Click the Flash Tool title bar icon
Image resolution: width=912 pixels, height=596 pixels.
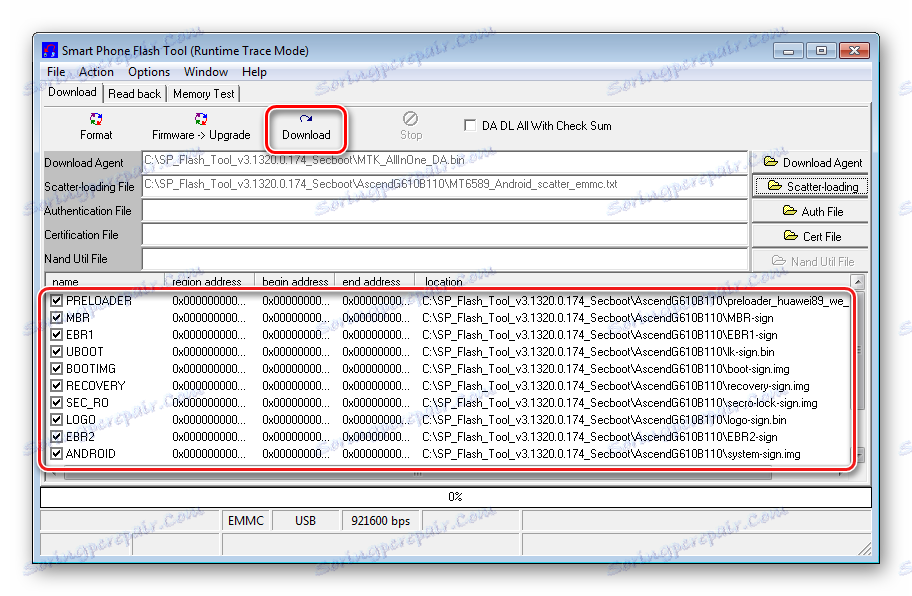click(50, 51)
